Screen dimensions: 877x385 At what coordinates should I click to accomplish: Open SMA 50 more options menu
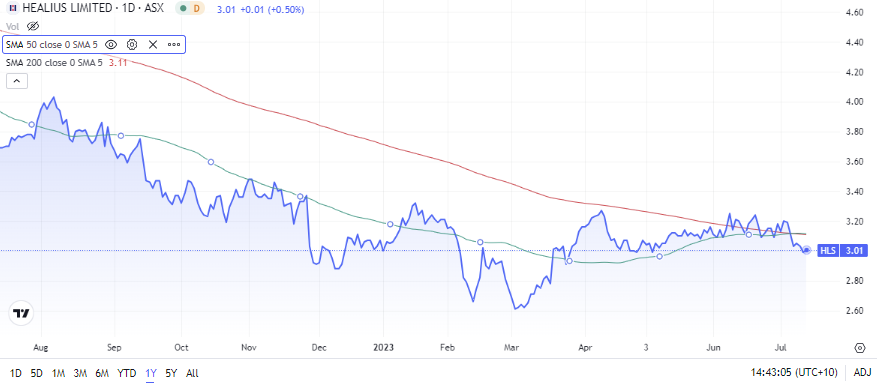[x=174, y=44]
